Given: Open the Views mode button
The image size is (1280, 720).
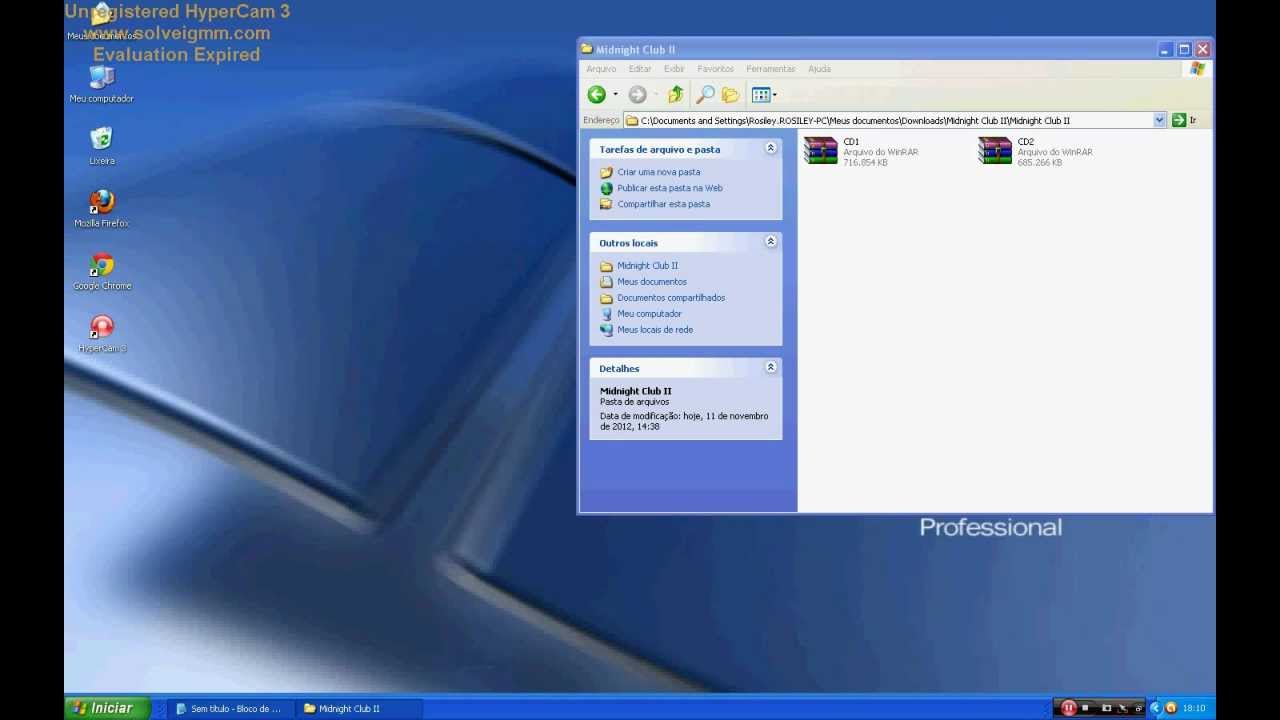Looking at the screenshot, I should coord(761,95).
